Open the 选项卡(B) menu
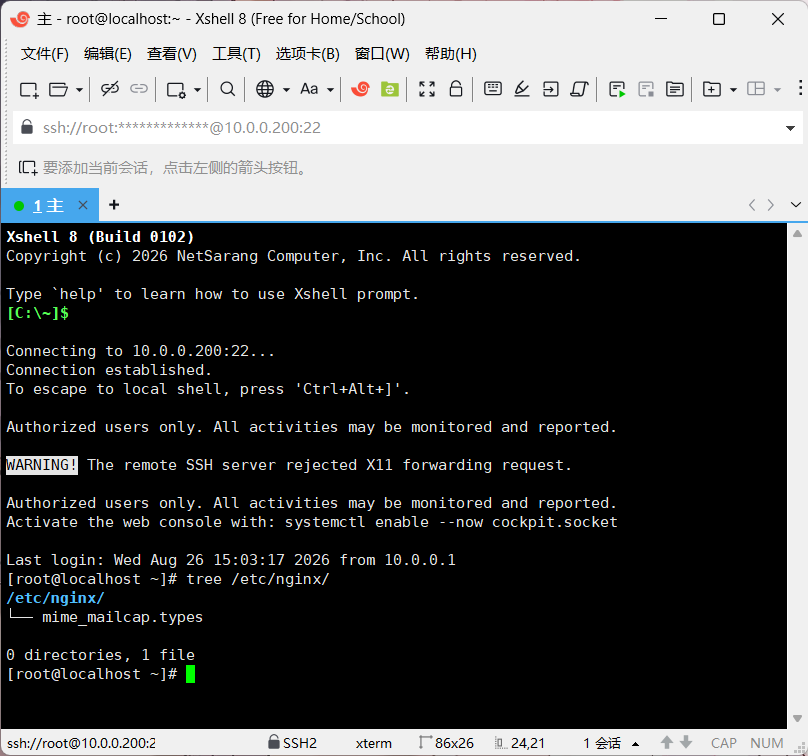Image resolution: width=808 pixels, height=756 pixels. click(308, 54)
